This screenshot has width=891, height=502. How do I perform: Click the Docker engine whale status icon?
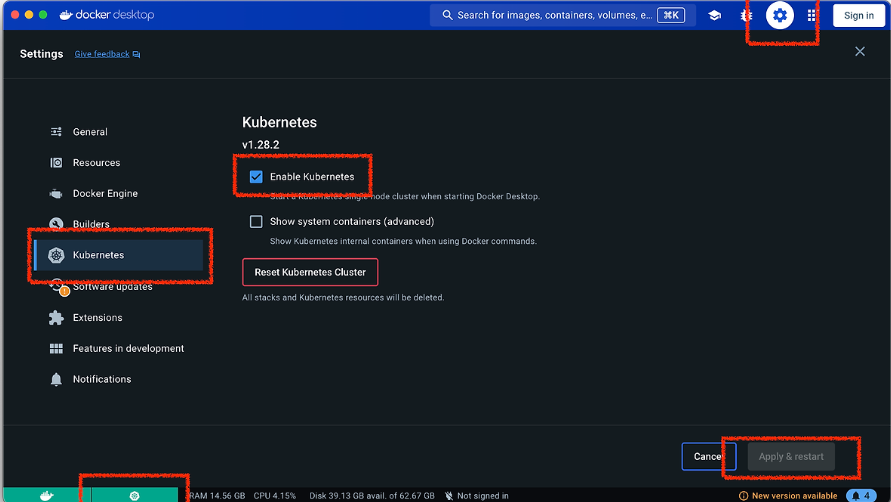coord(47,496)
